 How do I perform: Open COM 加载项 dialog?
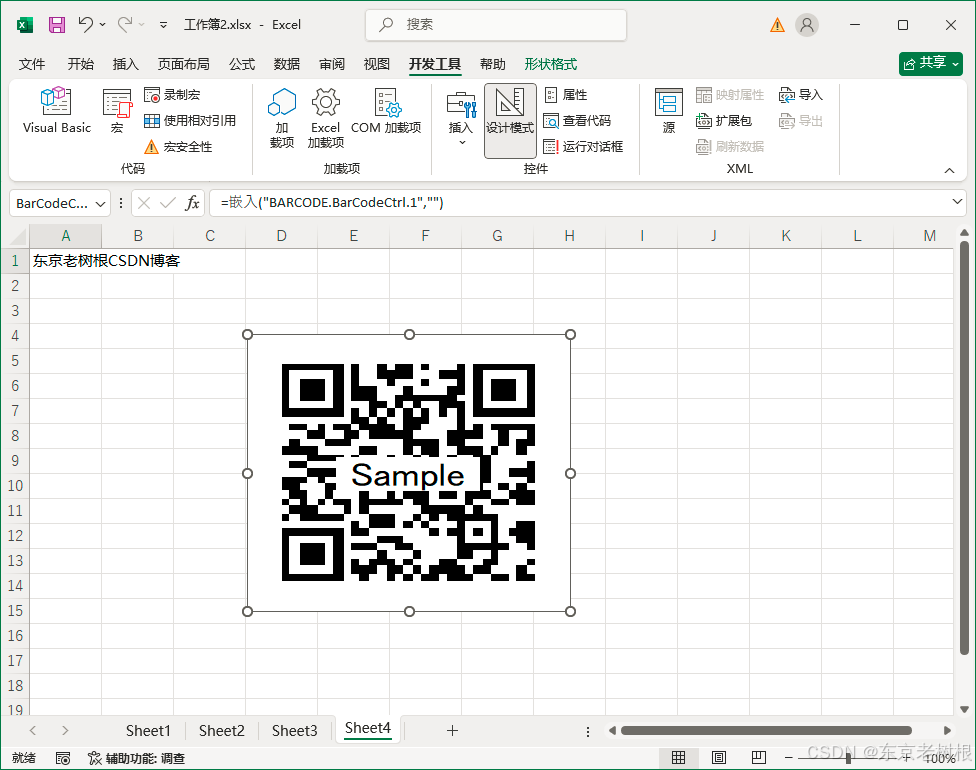(386, 111)
